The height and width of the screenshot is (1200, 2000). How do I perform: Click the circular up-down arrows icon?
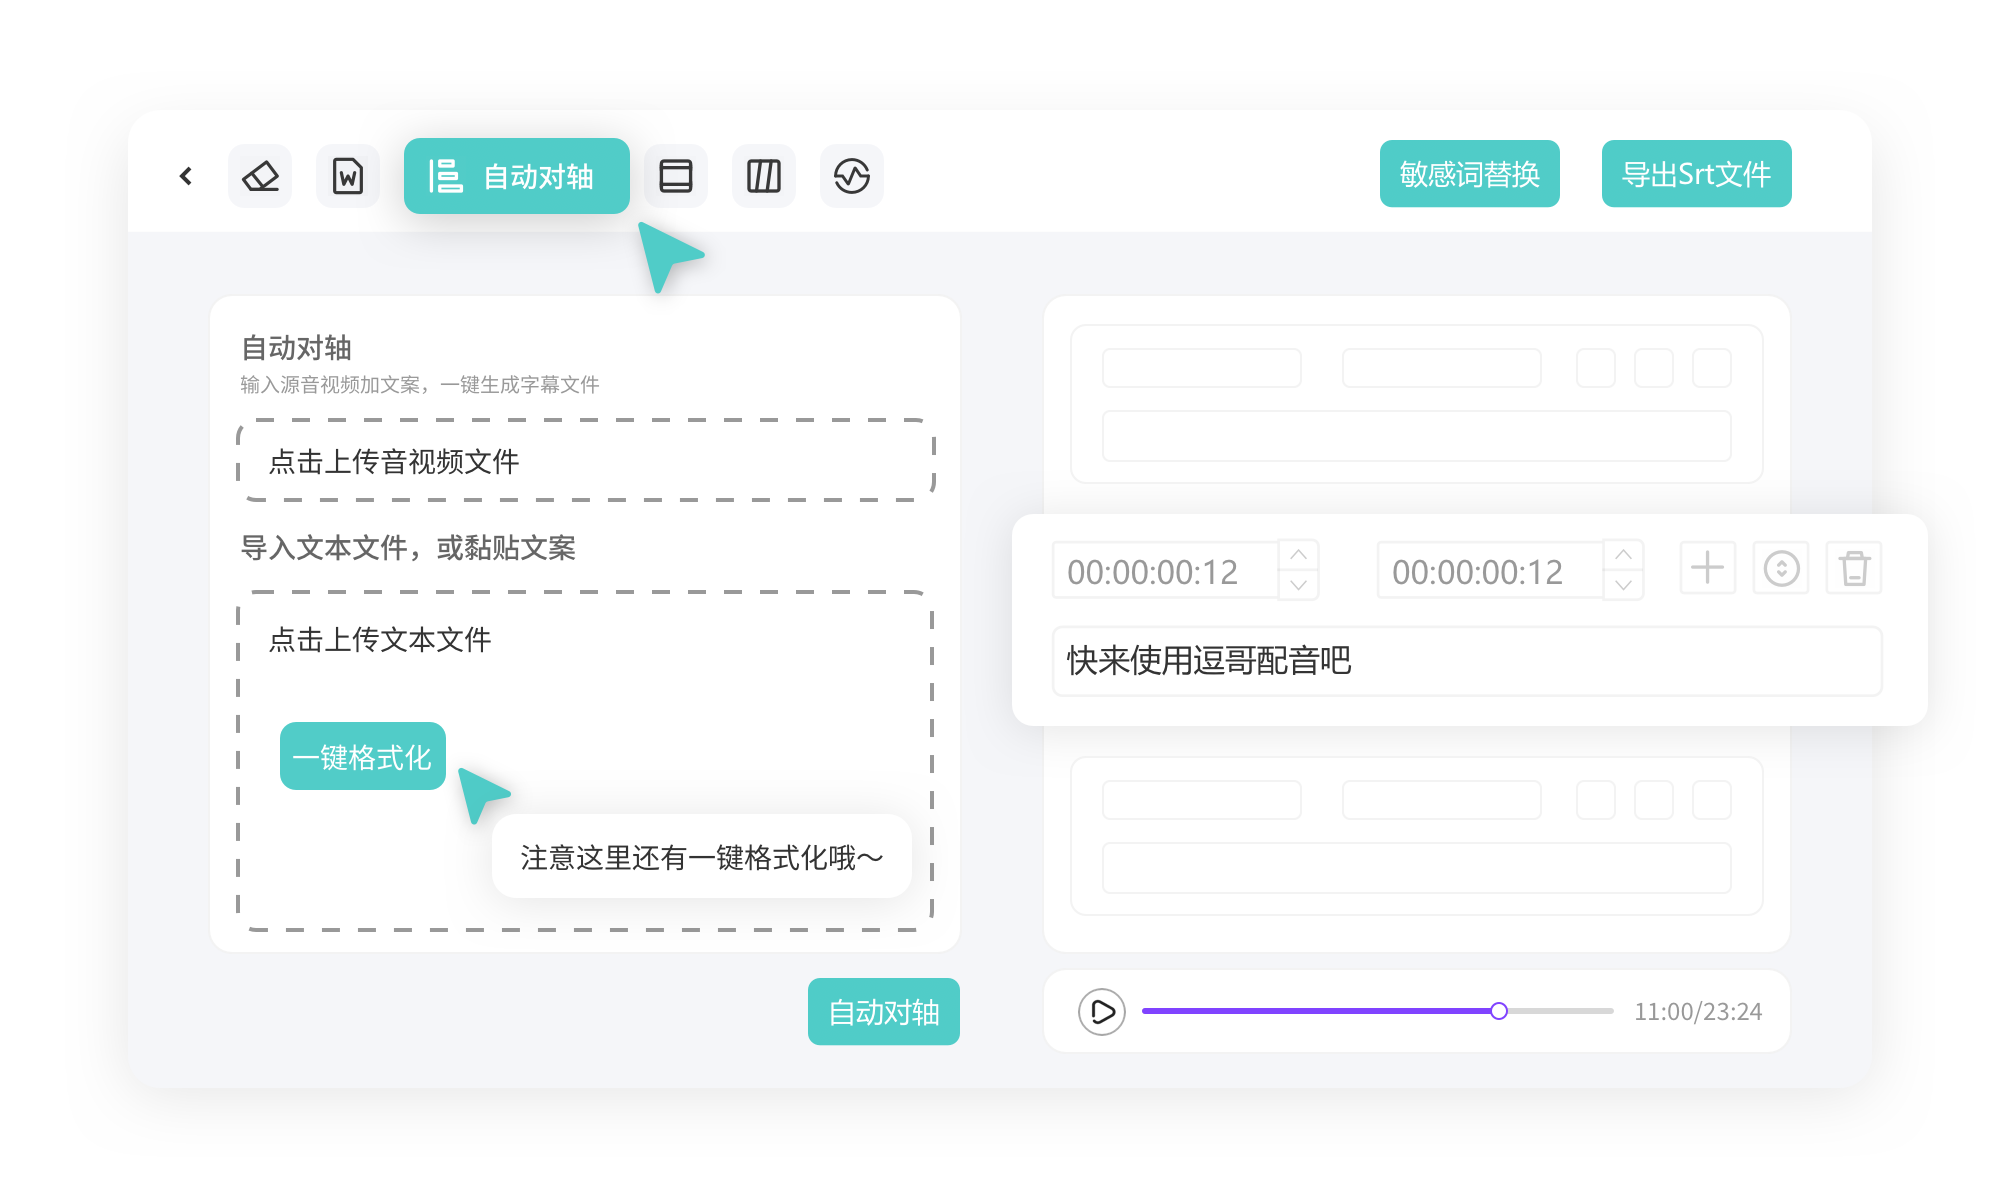[1781, 568]
